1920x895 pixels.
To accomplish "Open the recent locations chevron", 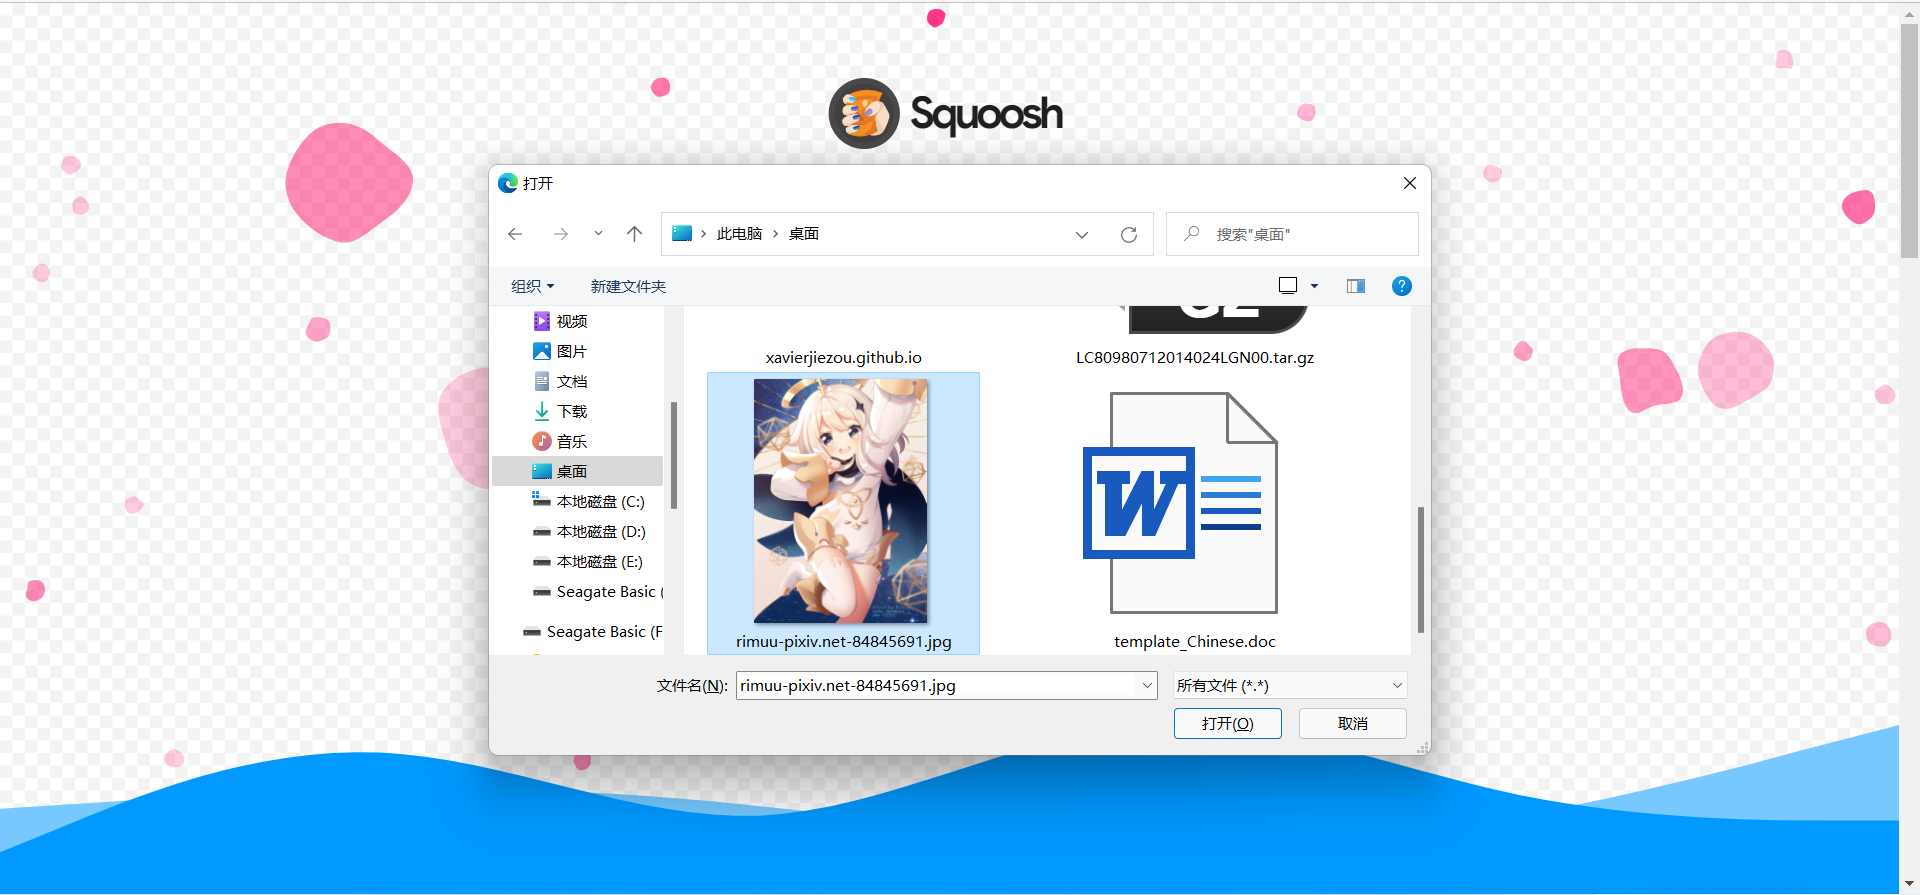I will [x=598, y=234].
